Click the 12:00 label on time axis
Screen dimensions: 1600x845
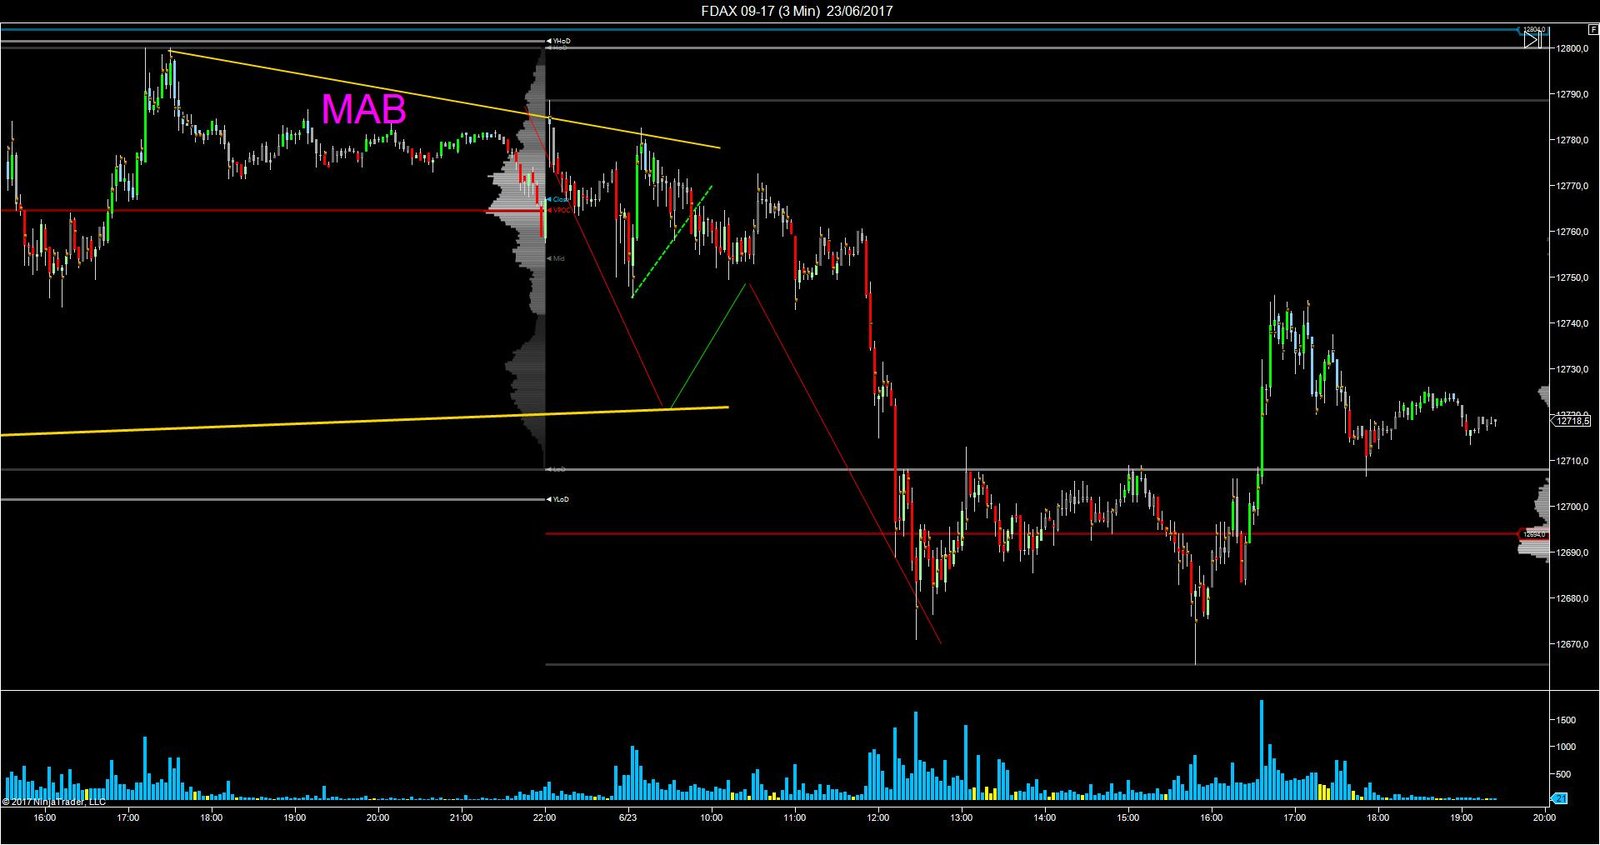click(878, 817)
